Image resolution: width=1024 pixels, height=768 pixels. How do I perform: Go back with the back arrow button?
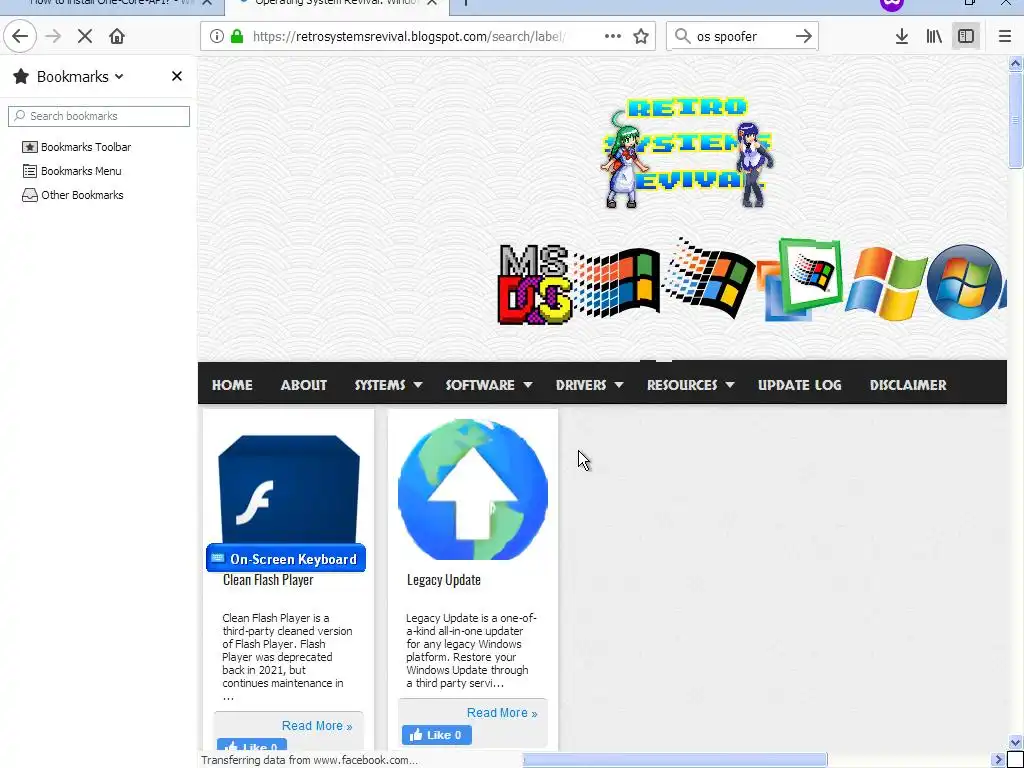pos(20,36)
